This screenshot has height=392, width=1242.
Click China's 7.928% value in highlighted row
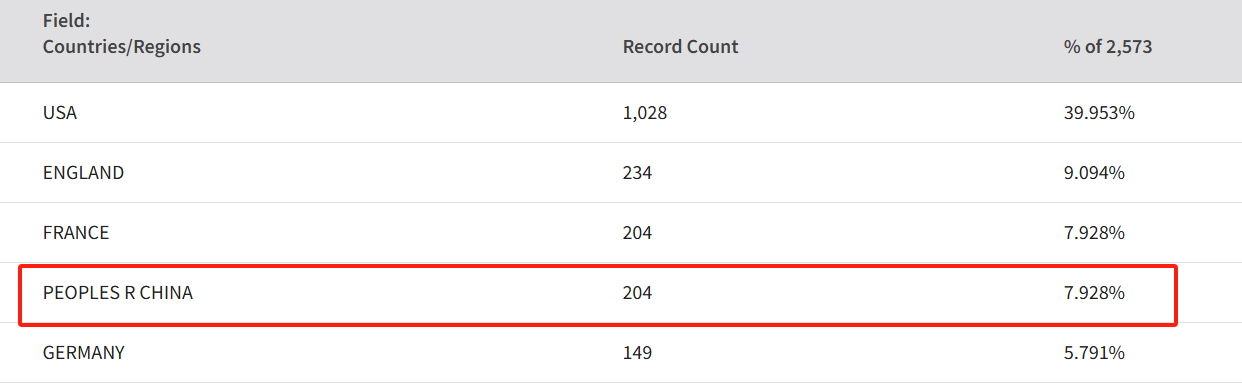tap(1094, 293)
